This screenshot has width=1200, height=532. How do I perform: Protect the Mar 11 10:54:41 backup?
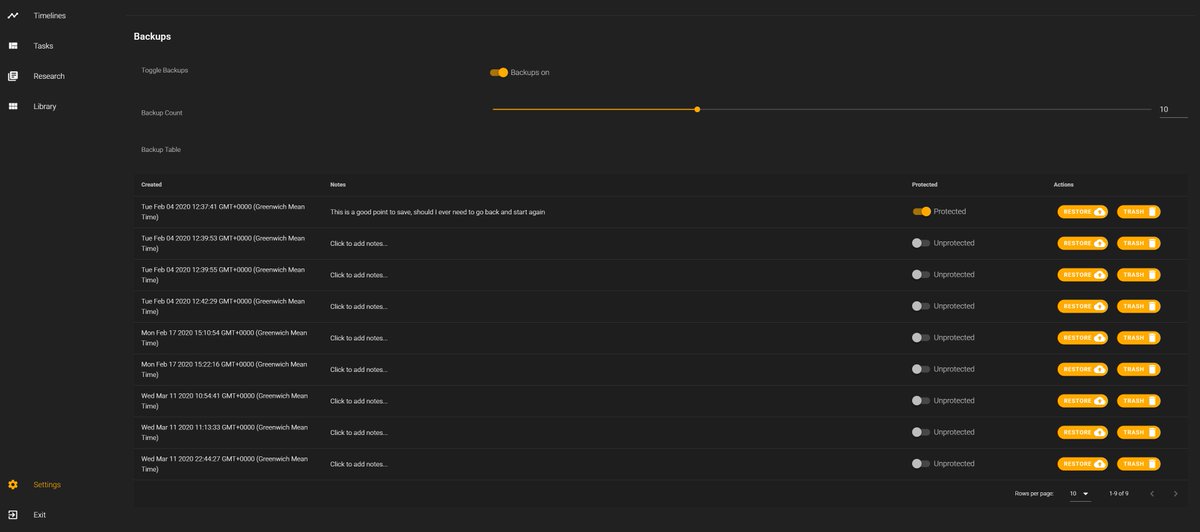click(921, 401)
